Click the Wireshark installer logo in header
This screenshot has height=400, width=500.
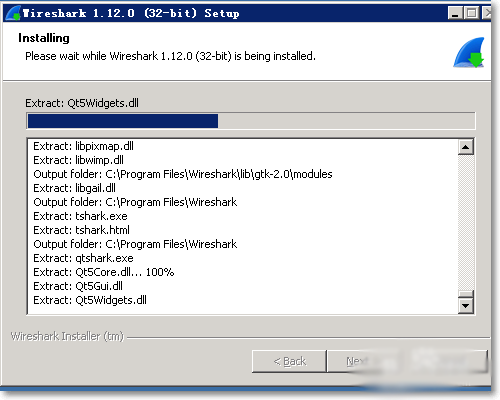pyautogui.click(x=469, y=52)
